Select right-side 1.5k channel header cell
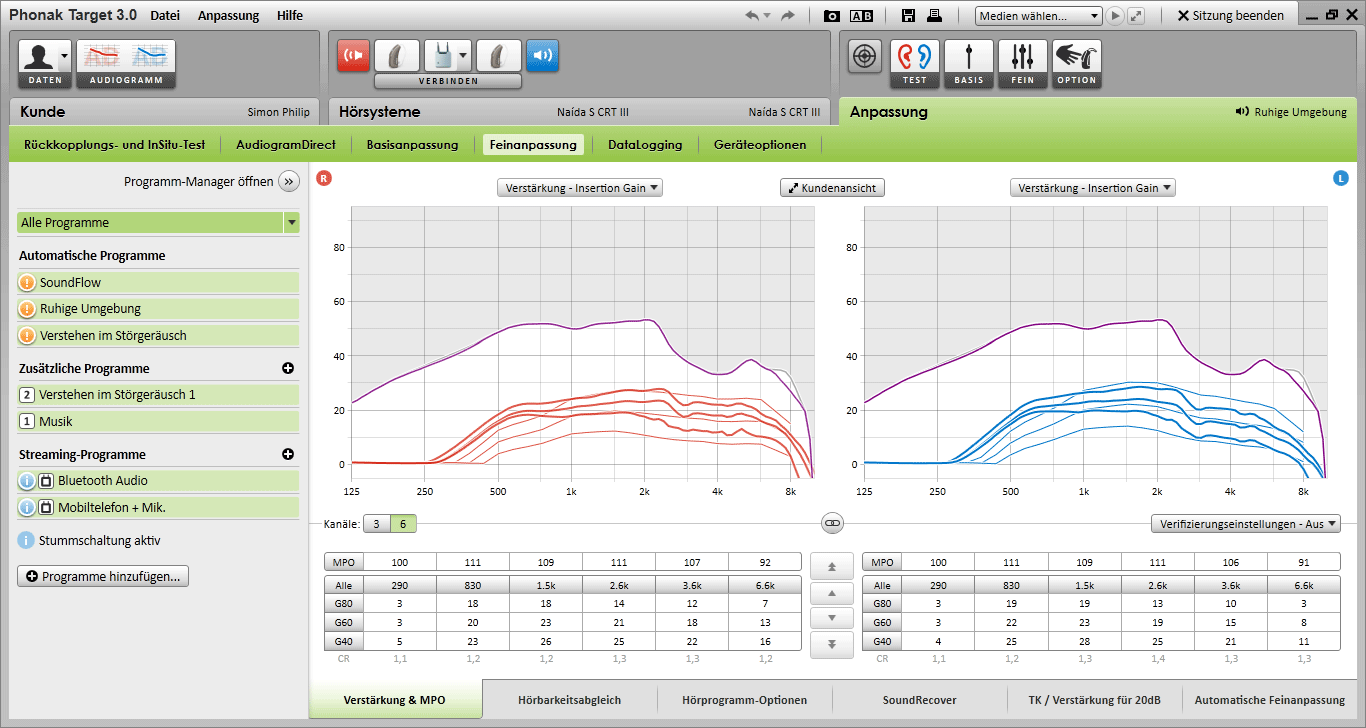Screen dimensions: 1366x728 pyautogui.click(x=546, y=585)
